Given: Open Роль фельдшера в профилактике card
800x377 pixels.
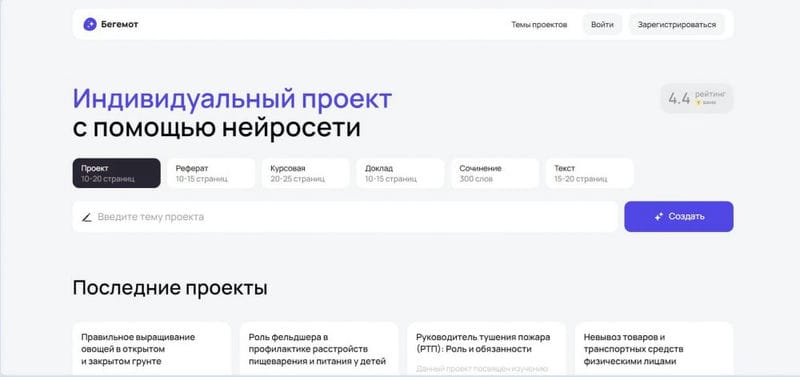Looking at the screenshot, I should 319,349.
